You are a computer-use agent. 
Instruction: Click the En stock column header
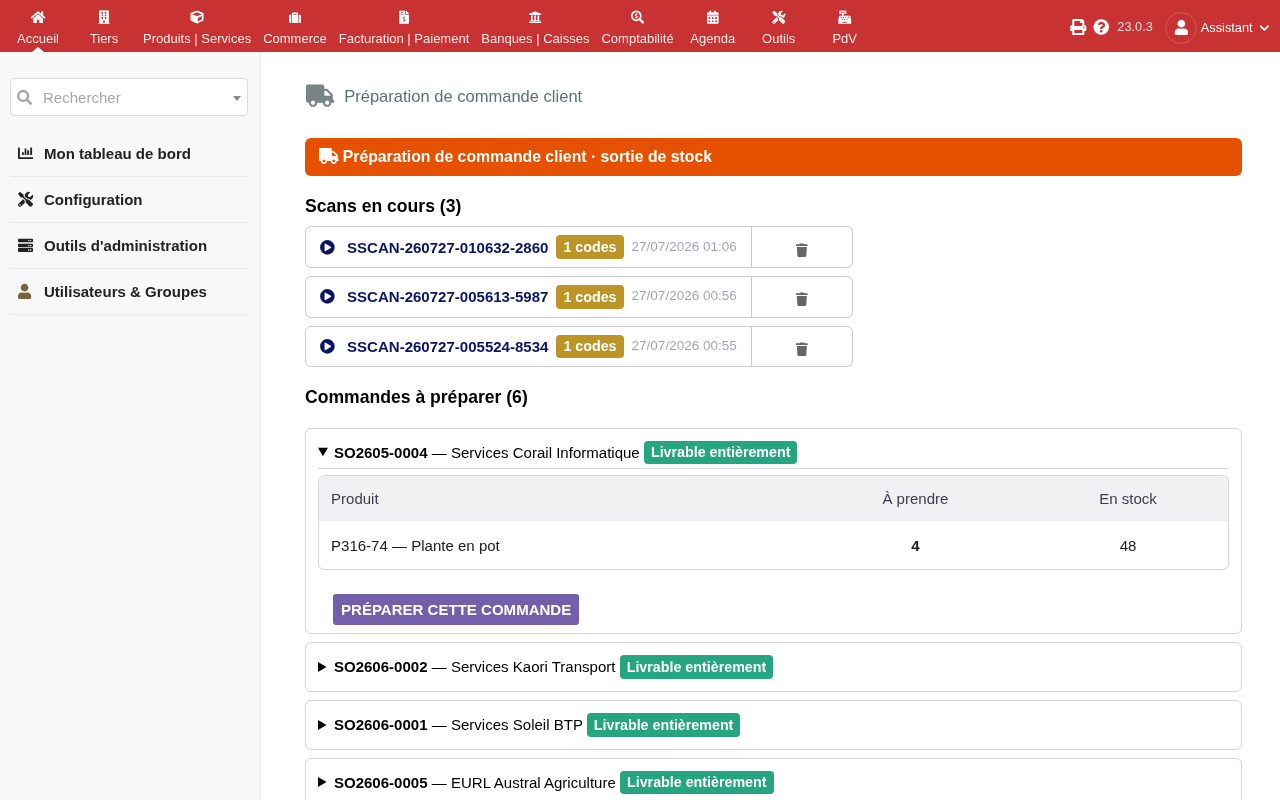pos(1128,498)
